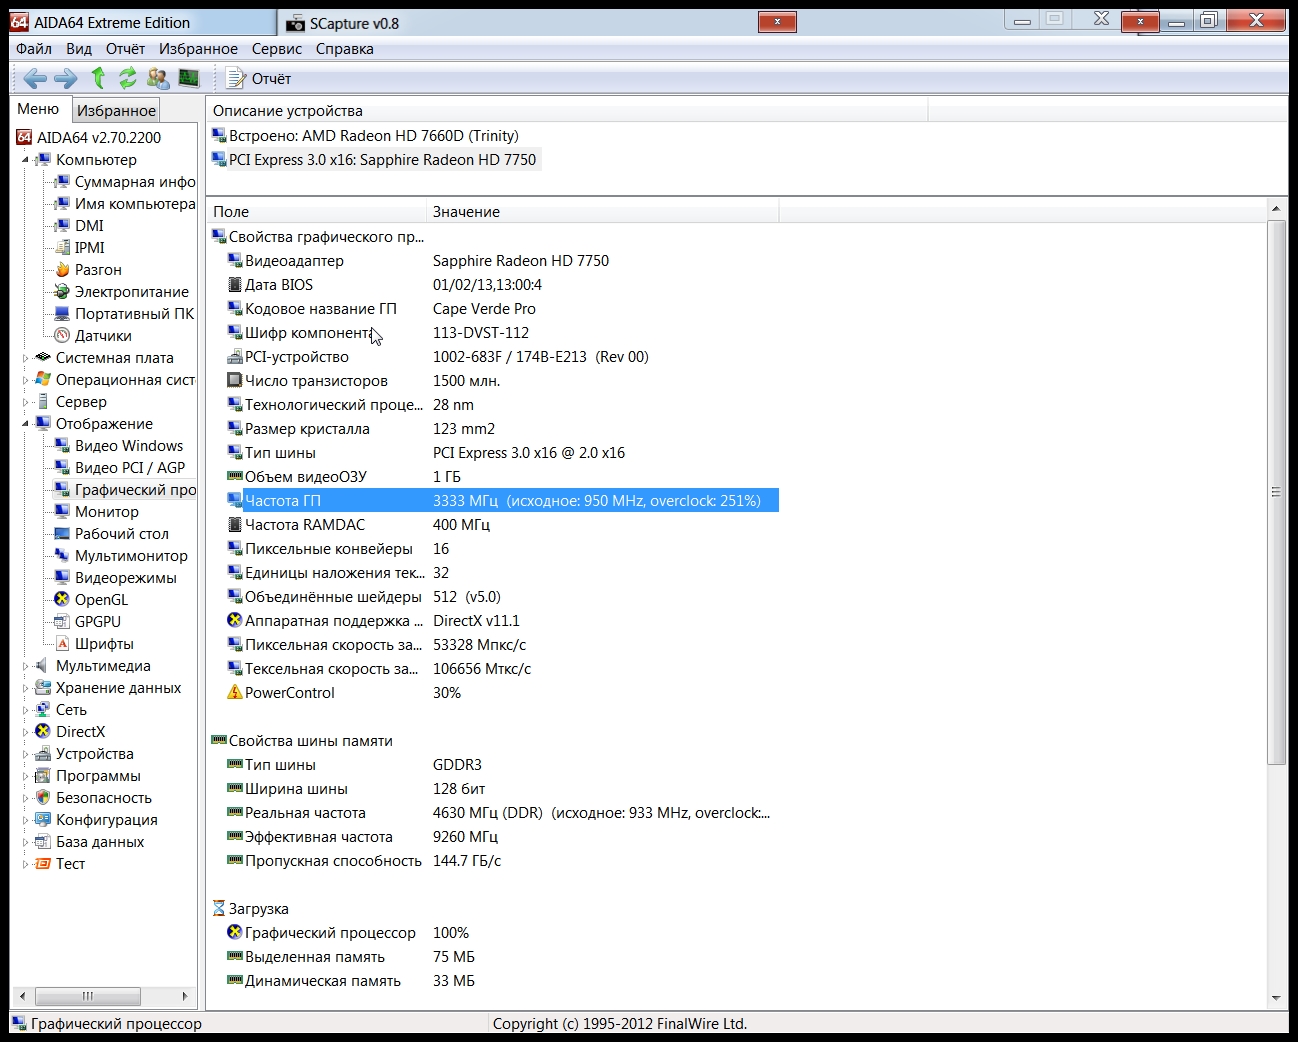Collapse the Компьютер tree node
1298x1042 pixels.
pyautogui.click(x=25, y=160)
